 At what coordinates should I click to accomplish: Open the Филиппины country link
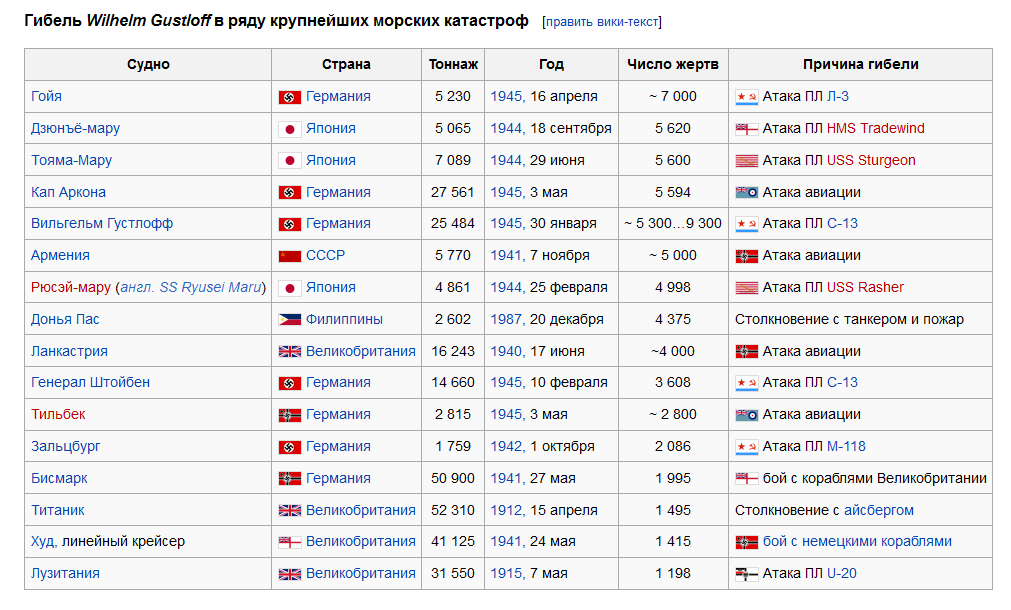344,320
